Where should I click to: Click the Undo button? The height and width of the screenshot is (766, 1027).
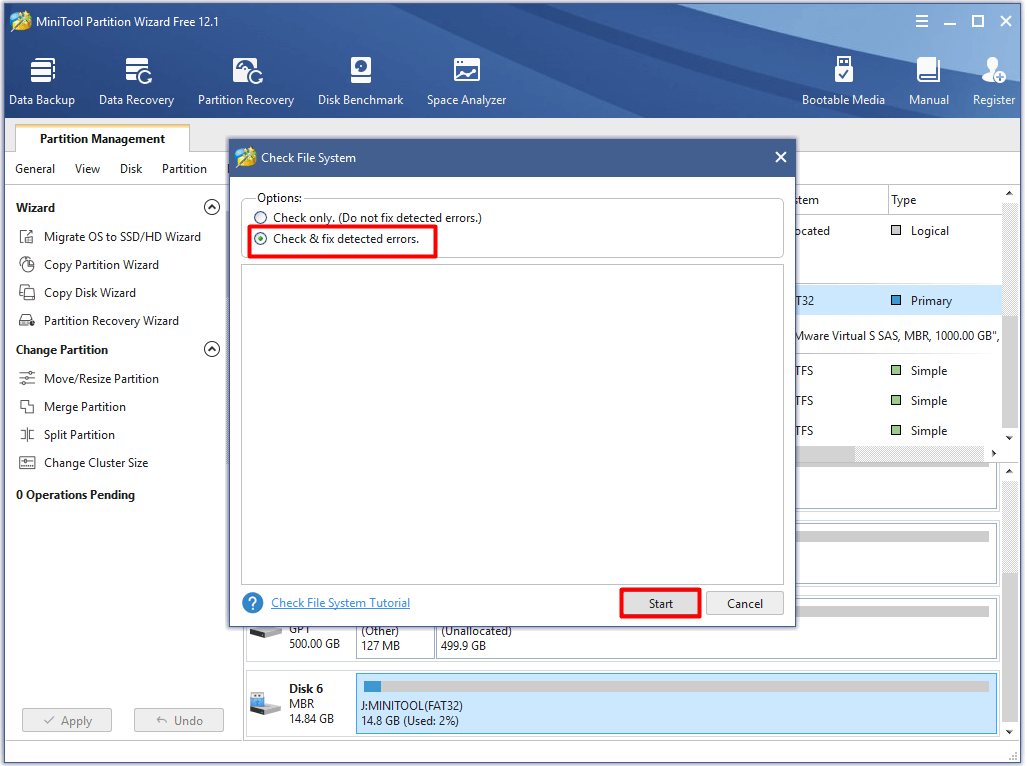(179, 720)
